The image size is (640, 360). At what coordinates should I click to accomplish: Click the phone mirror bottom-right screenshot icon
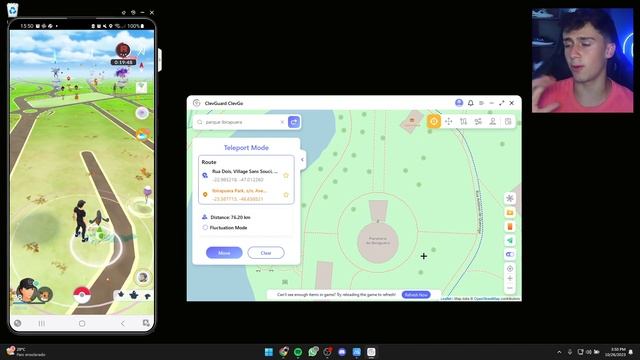pos(146,323)
